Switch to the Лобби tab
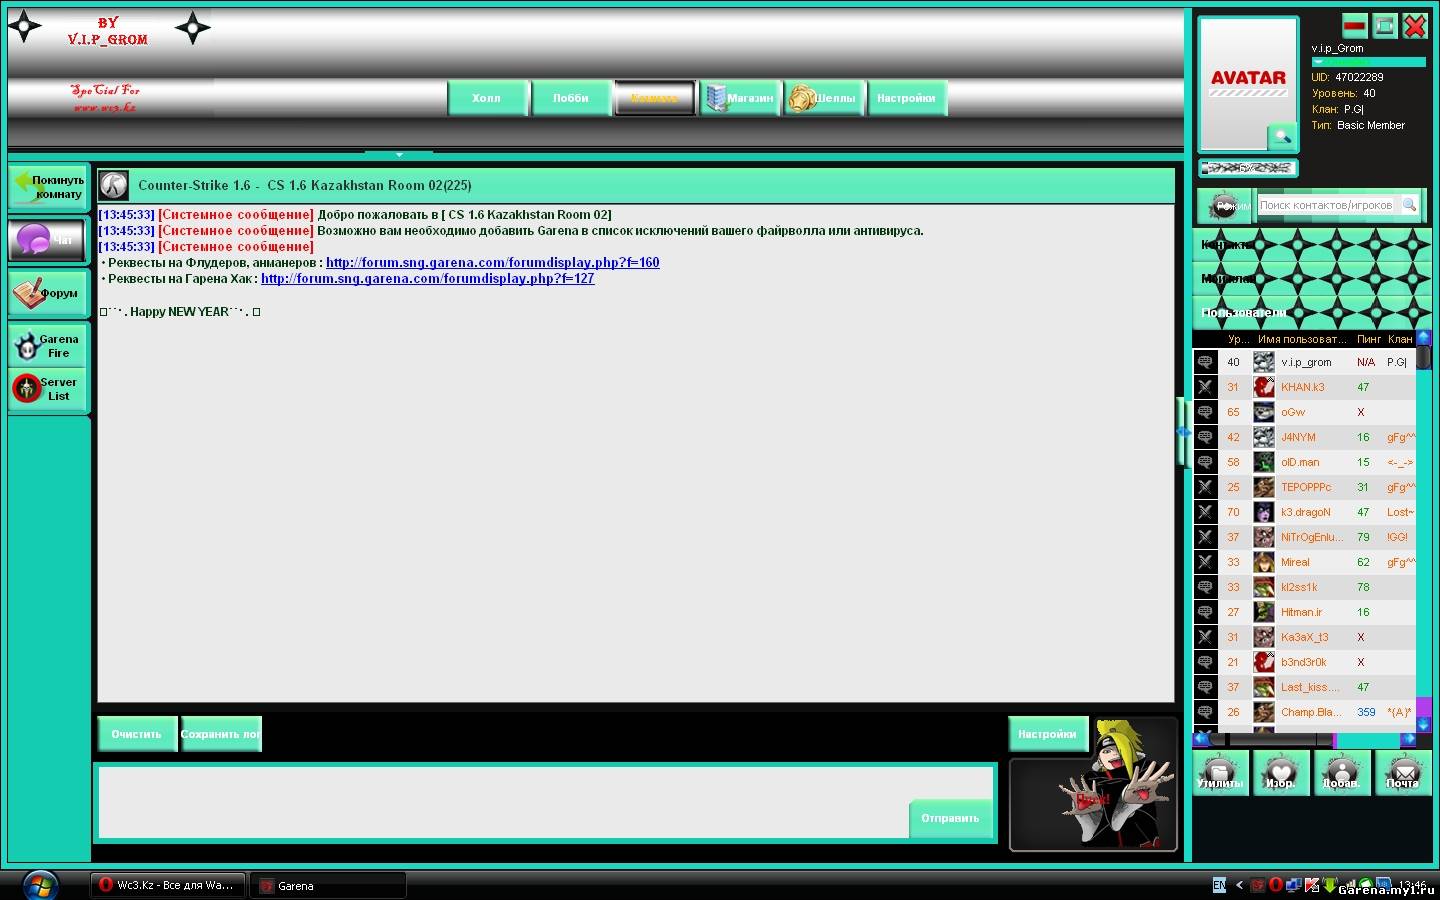Screen dimensions: 1440x900 click(x=570, y=98)
